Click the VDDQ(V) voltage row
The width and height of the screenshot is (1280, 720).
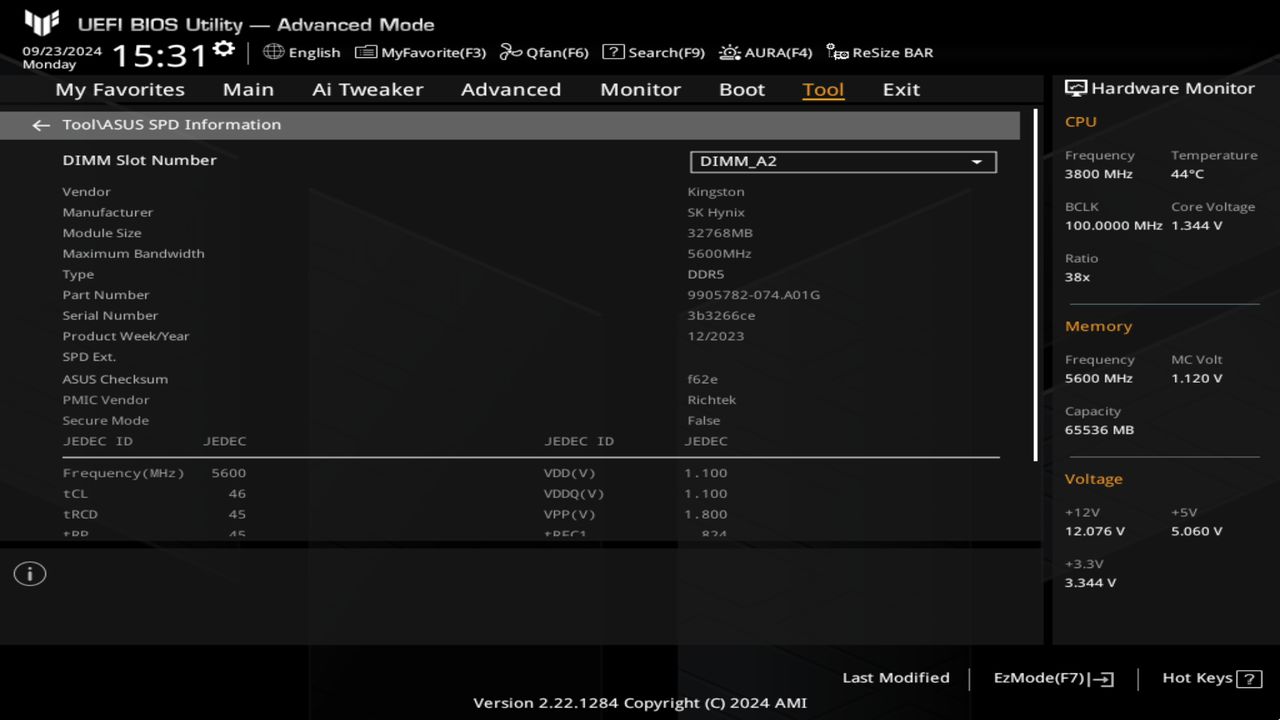tap(636, 494)
